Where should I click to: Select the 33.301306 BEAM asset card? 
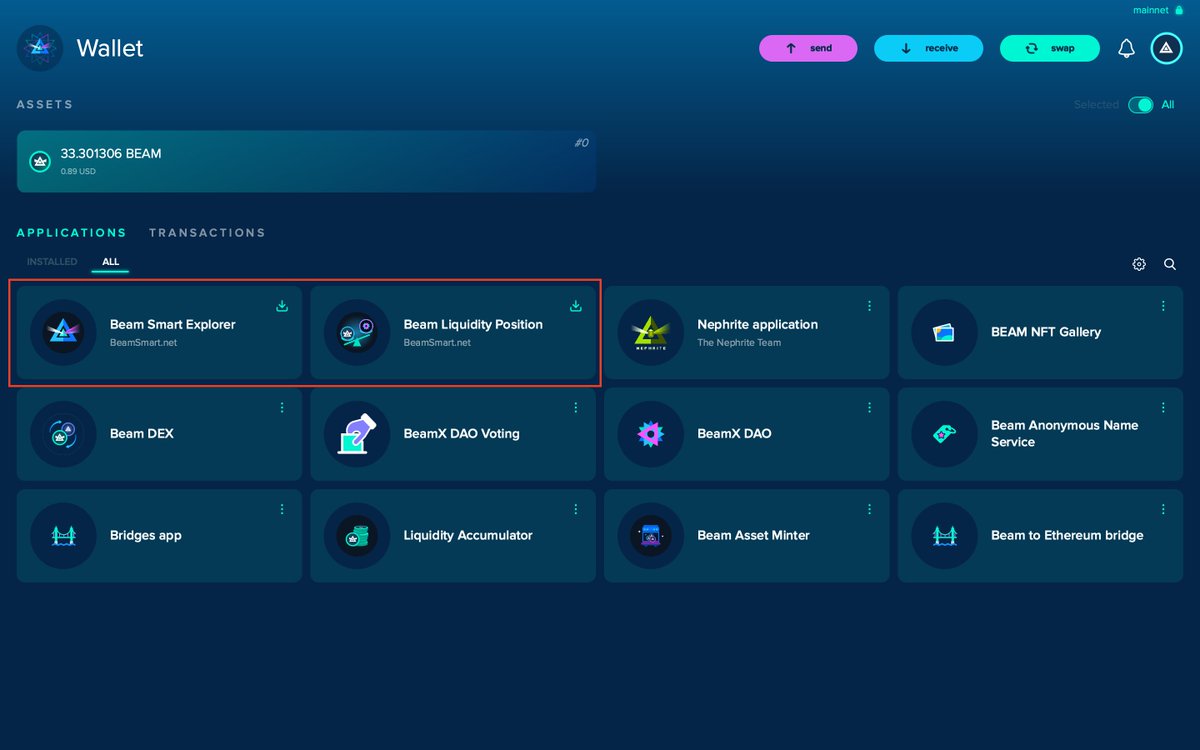(307, 161)
